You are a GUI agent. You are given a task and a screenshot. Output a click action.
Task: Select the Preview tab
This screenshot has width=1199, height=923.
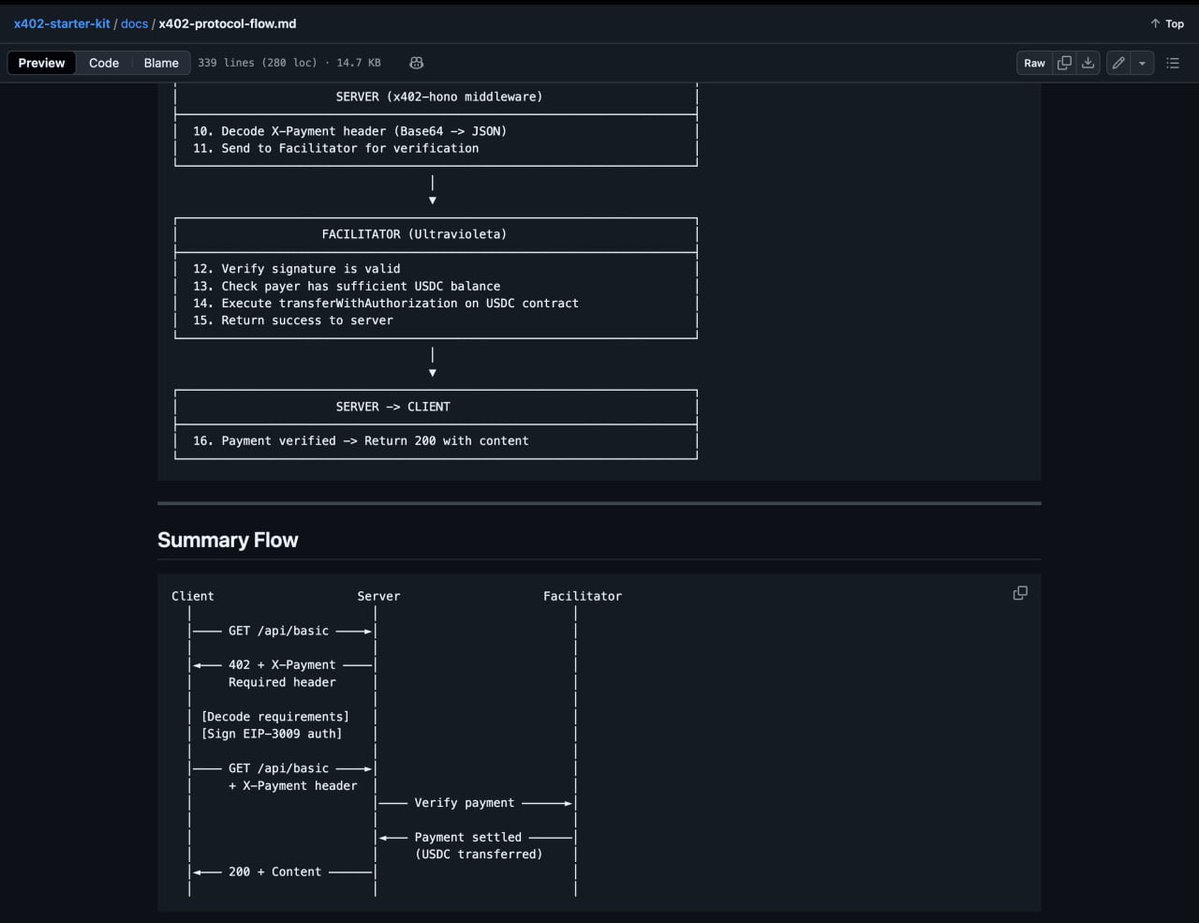(41, 62)
